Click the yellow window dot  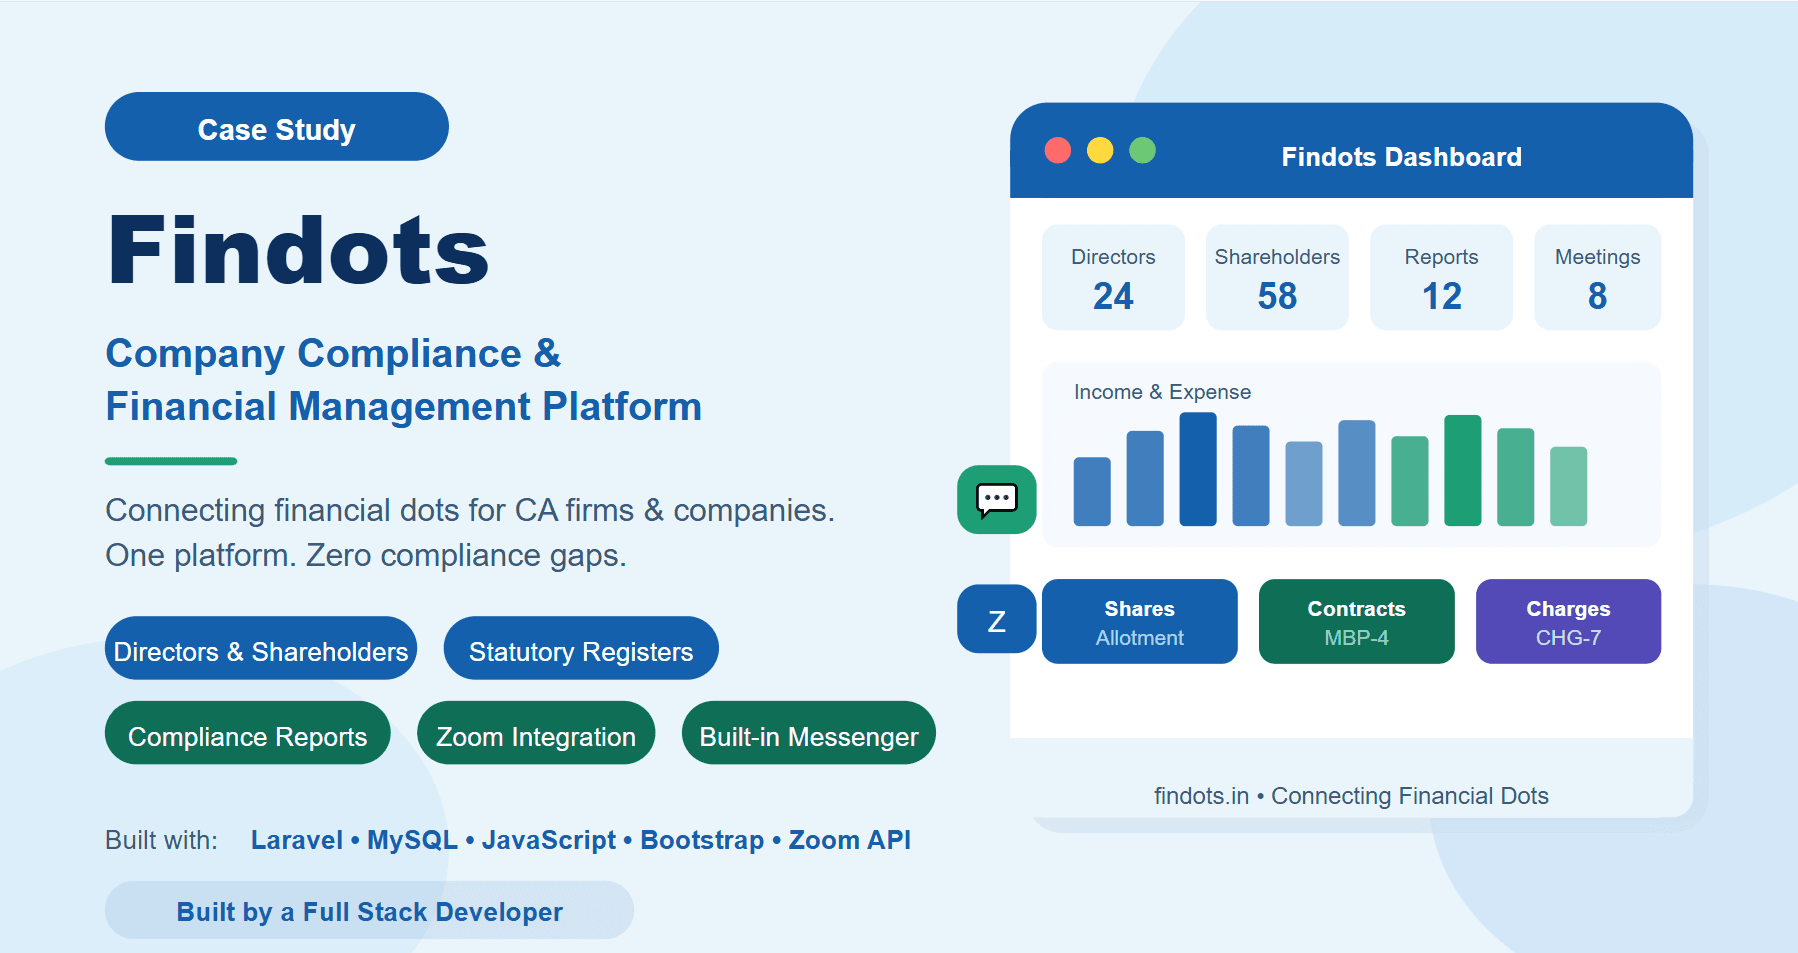pos(1100,150)
